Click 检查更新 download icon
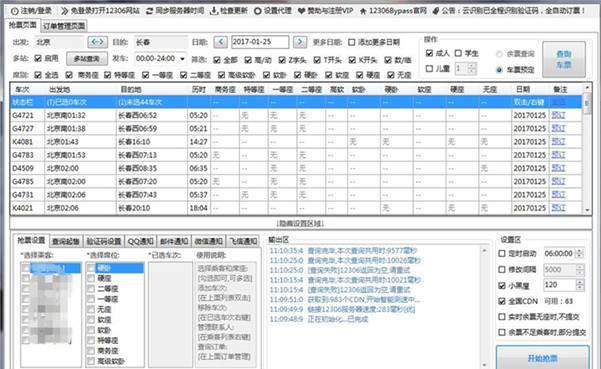This screenshot has width=601, height=369. coord(214,11)
